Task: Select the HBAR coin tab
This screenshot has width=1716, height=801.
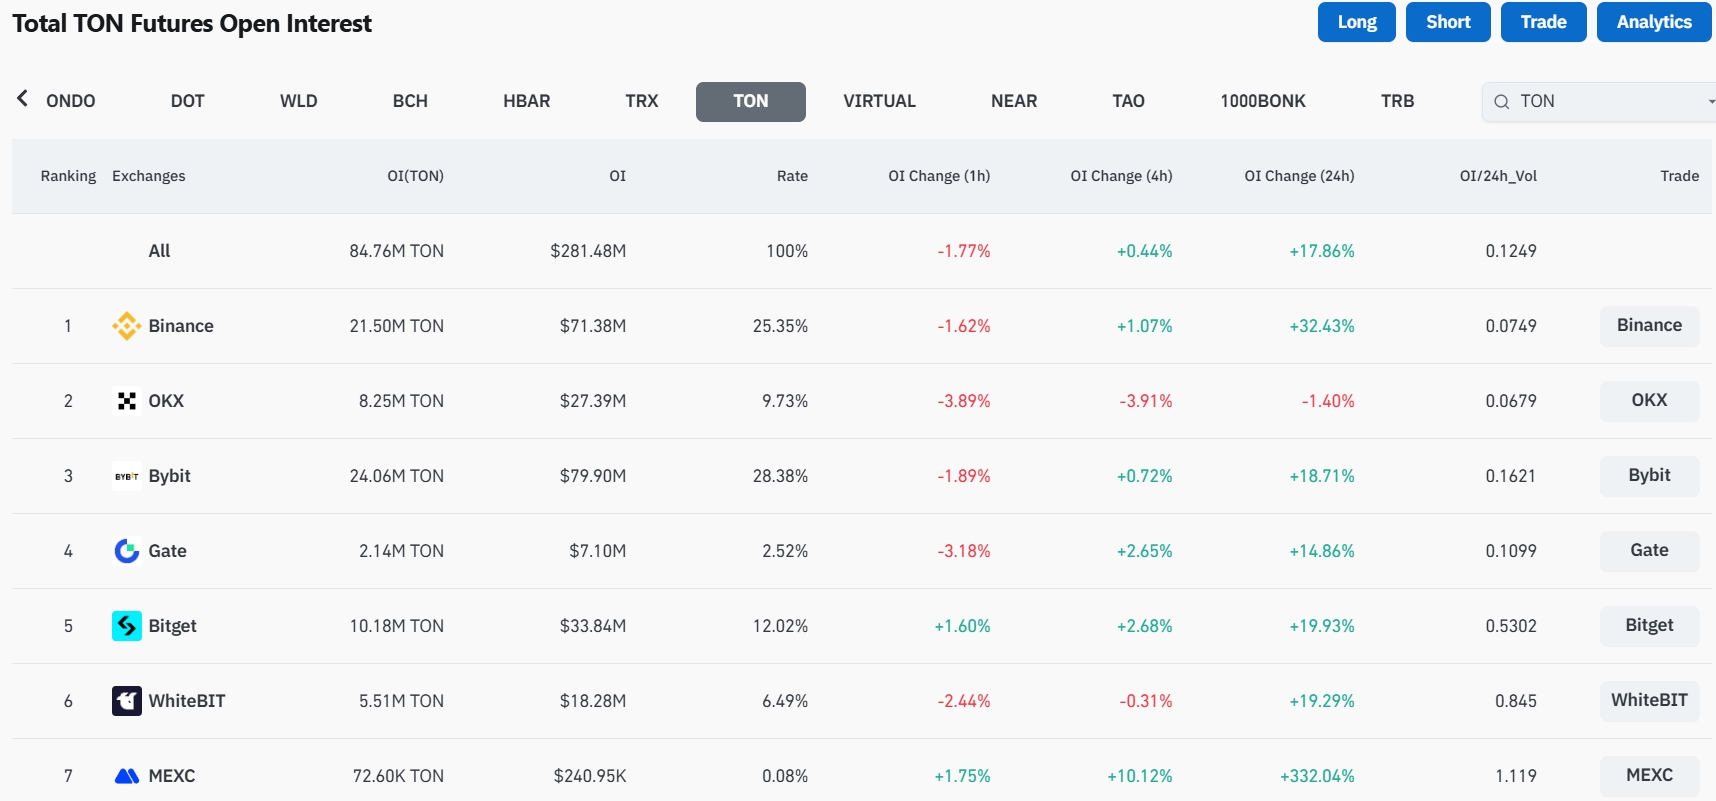Action: 527,102
